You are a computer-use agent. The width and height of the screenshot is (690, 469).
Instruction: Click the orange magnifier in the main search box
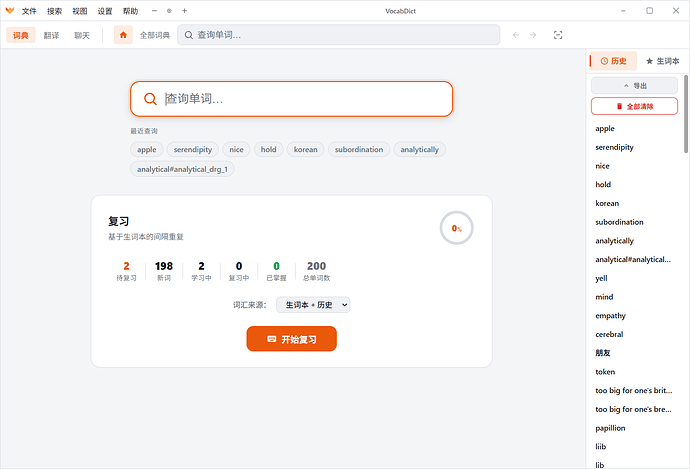150,99
